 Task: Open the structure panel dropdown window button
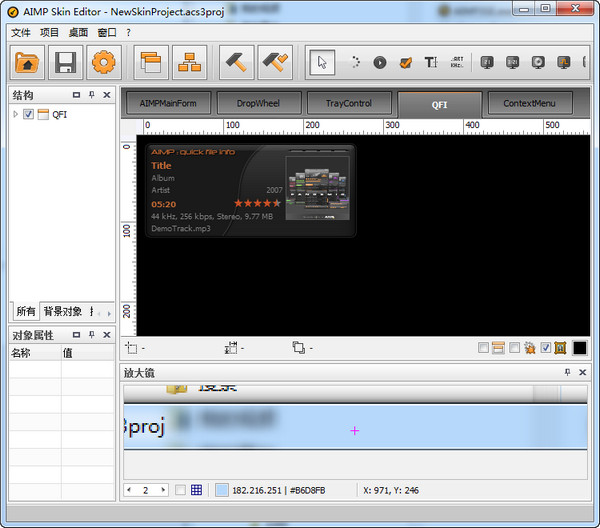(76, 95)
